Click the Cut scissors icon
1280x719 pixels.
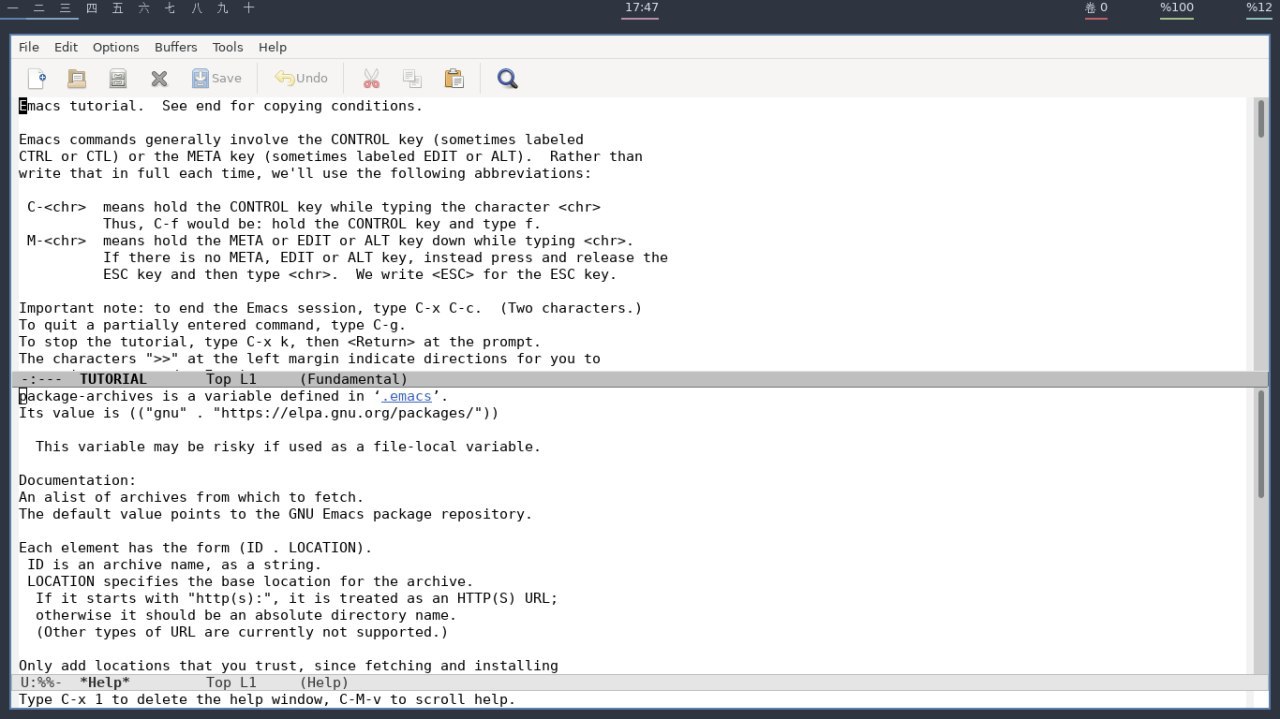point(371,78)
